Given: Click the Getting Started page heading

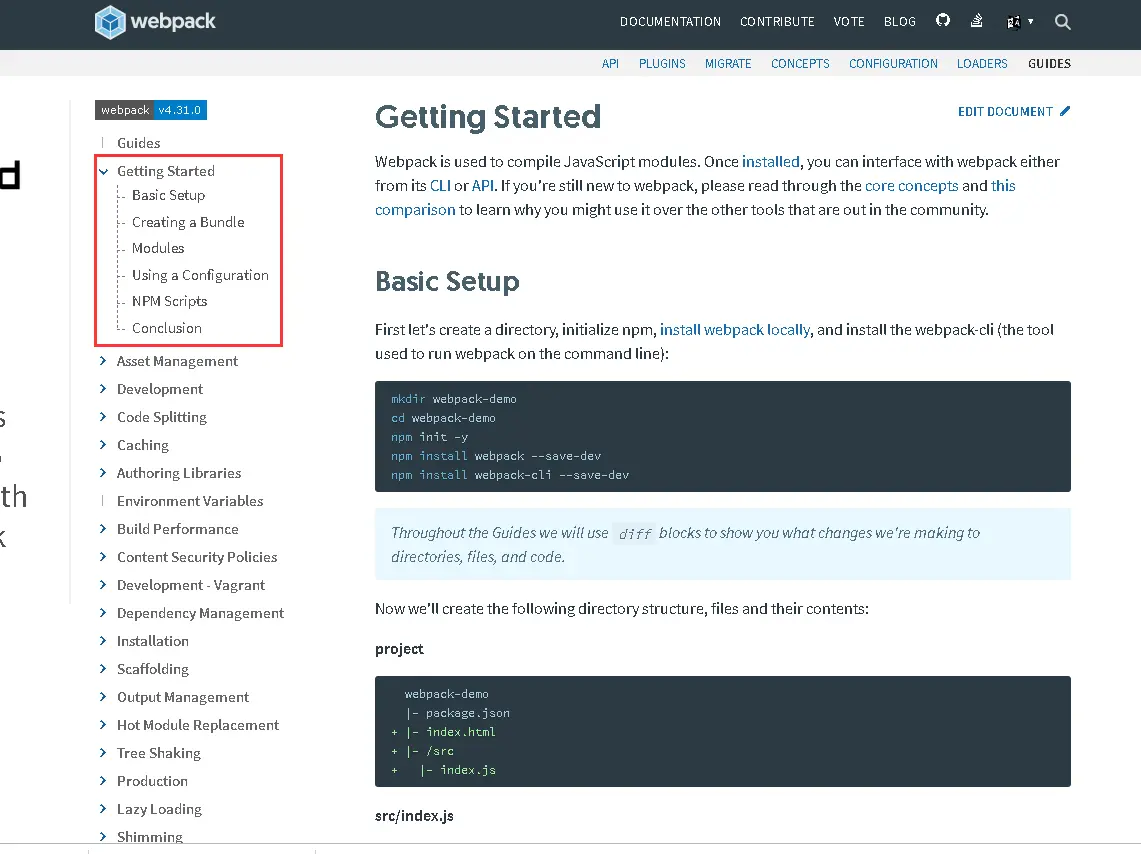Looking at the screenshot, I should [x=488, y=116].
